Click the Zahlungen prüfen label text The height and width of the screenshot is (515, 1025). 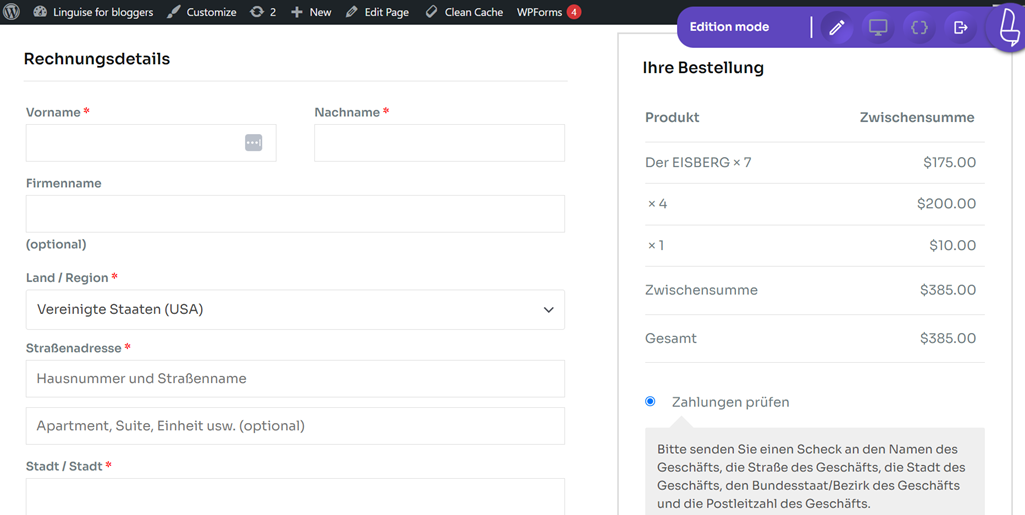pyautogui.click(x=730, y=402)
